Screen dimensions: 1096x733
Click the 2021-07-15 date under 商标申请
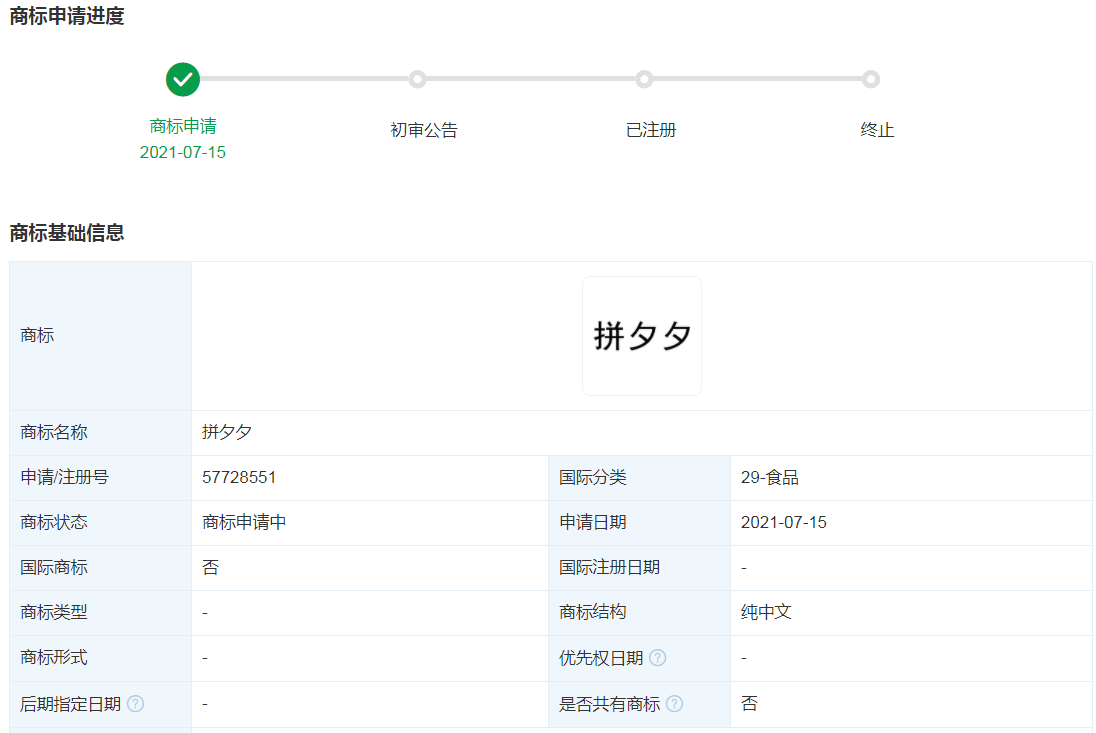(183, 152)
